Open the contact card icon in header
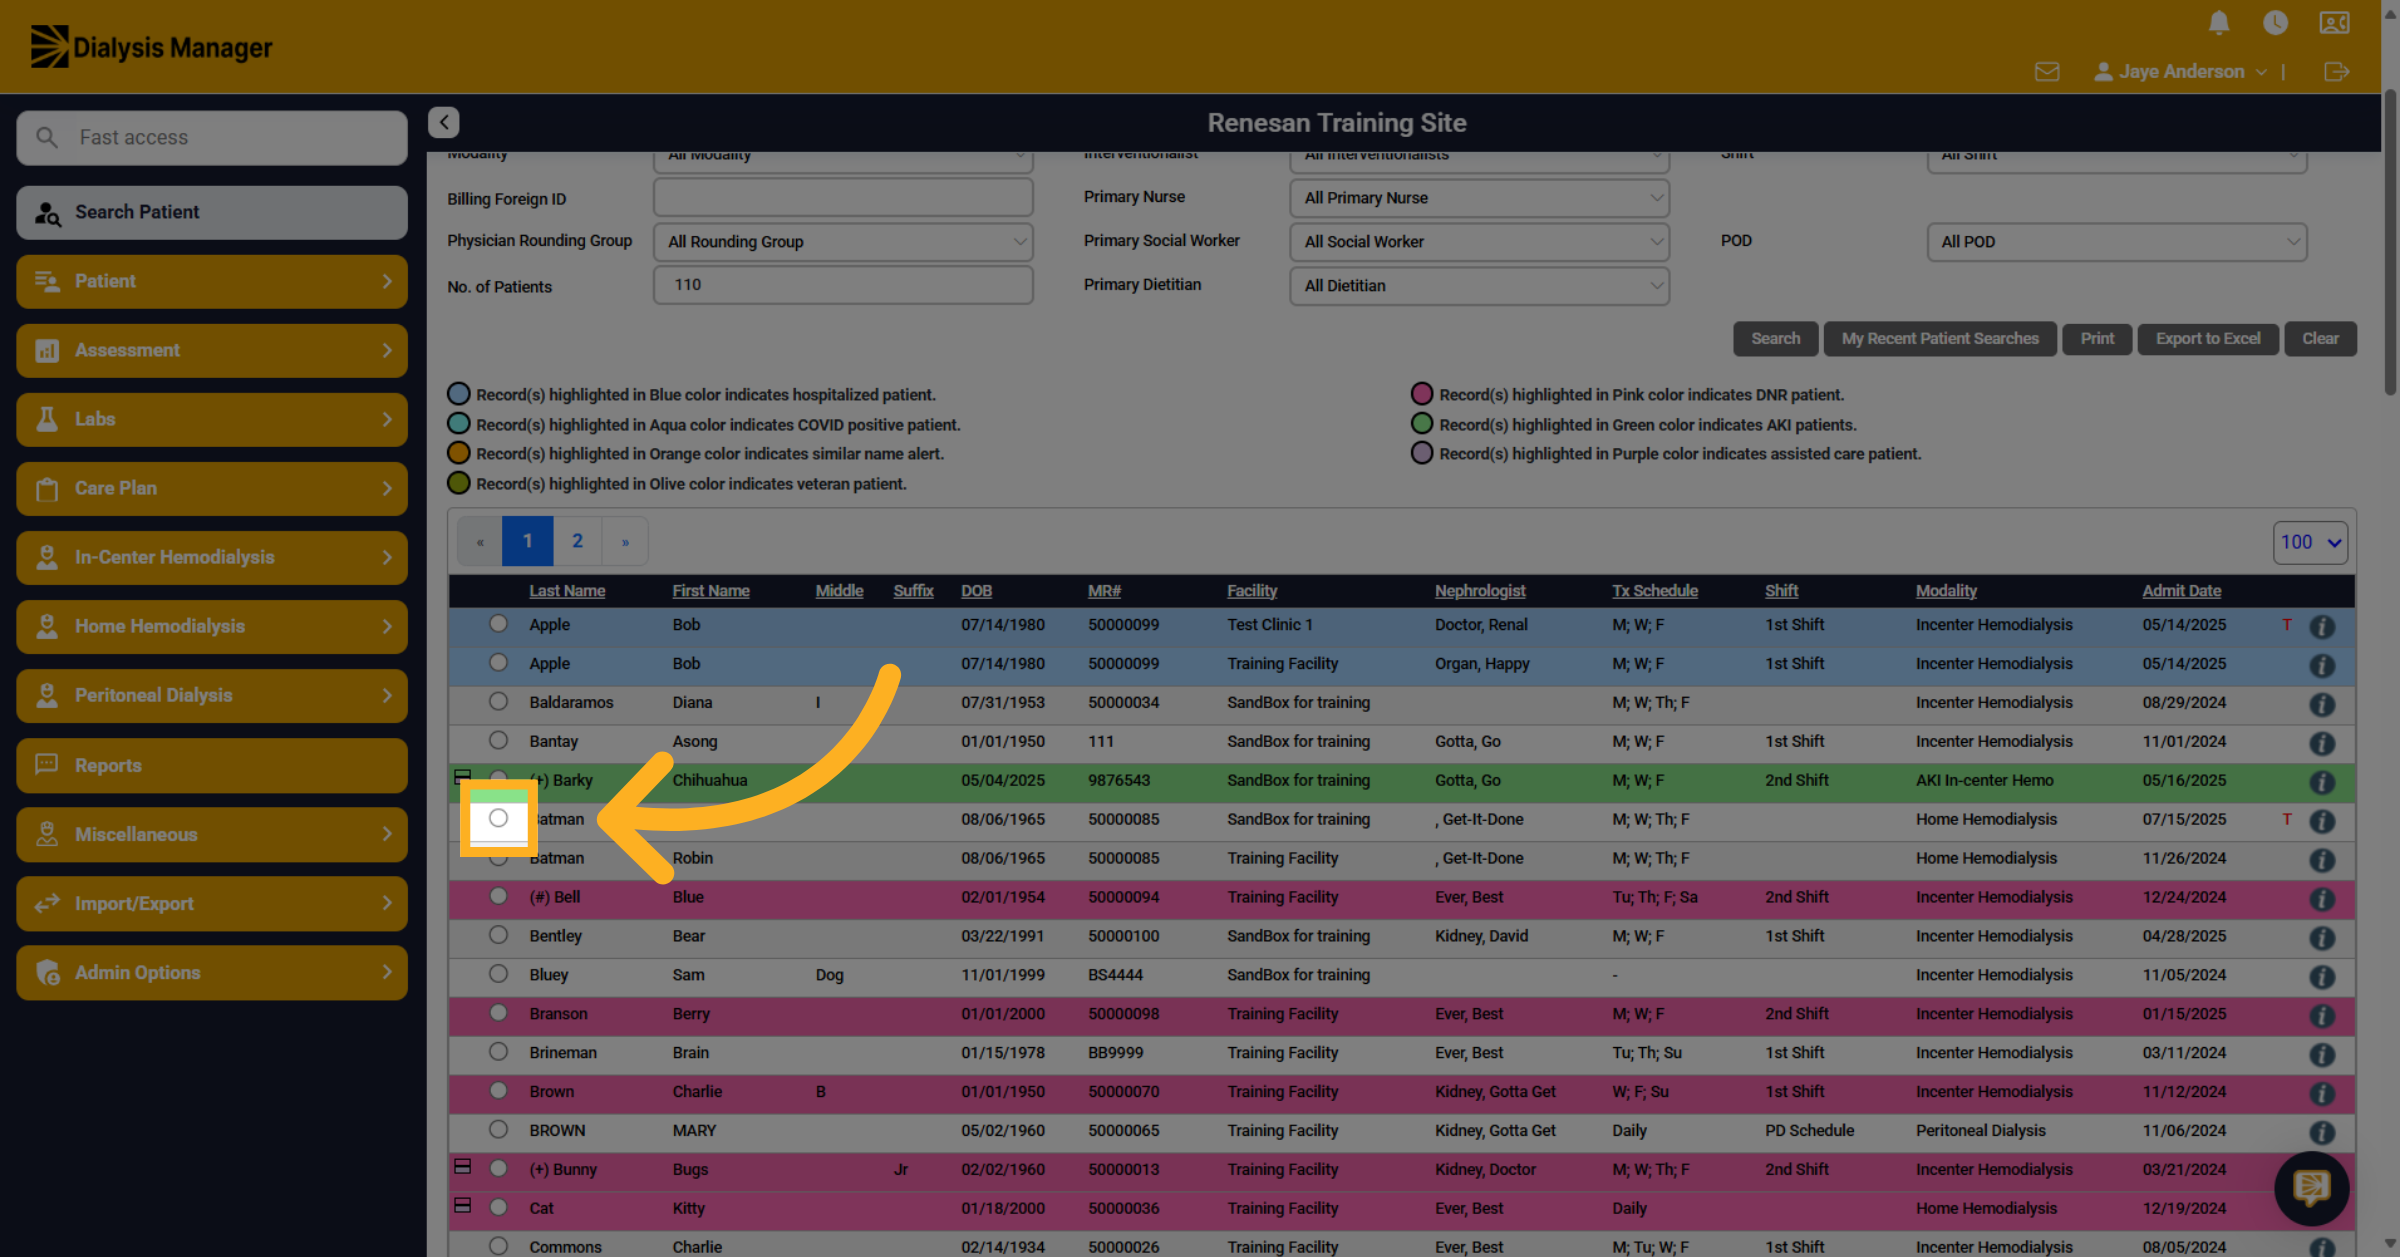This screenshot has width=2400, height=1257. [x=2334, y=22]
